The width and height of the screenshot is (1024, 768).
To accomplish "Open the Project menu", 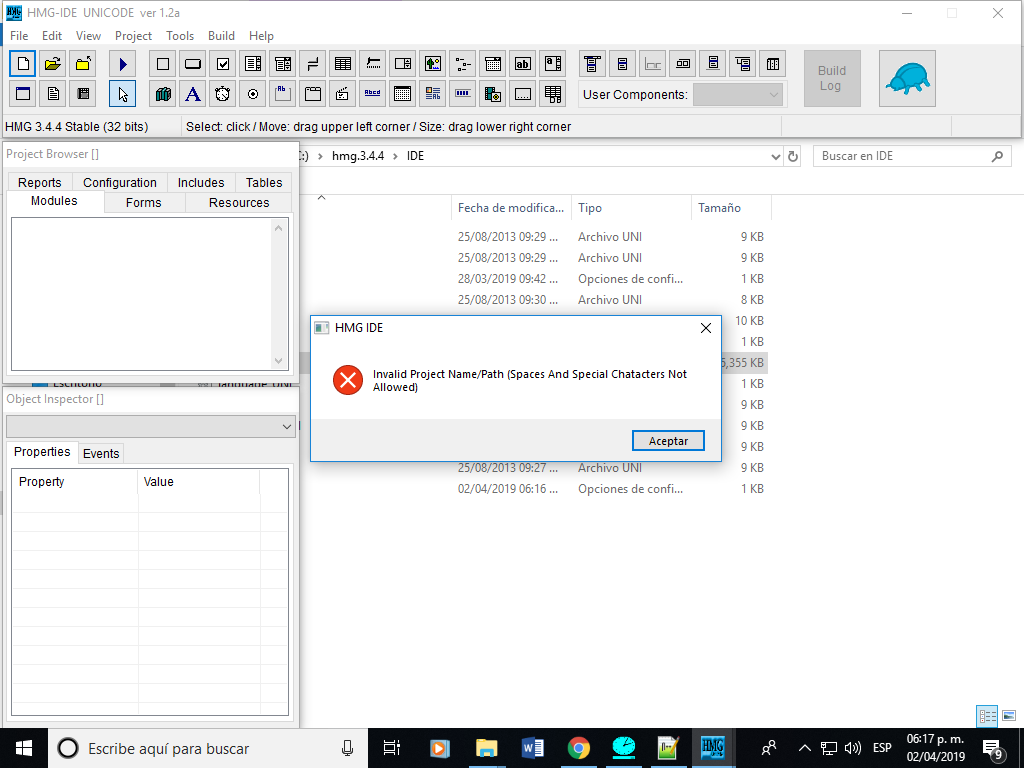I will click(133, 36).
